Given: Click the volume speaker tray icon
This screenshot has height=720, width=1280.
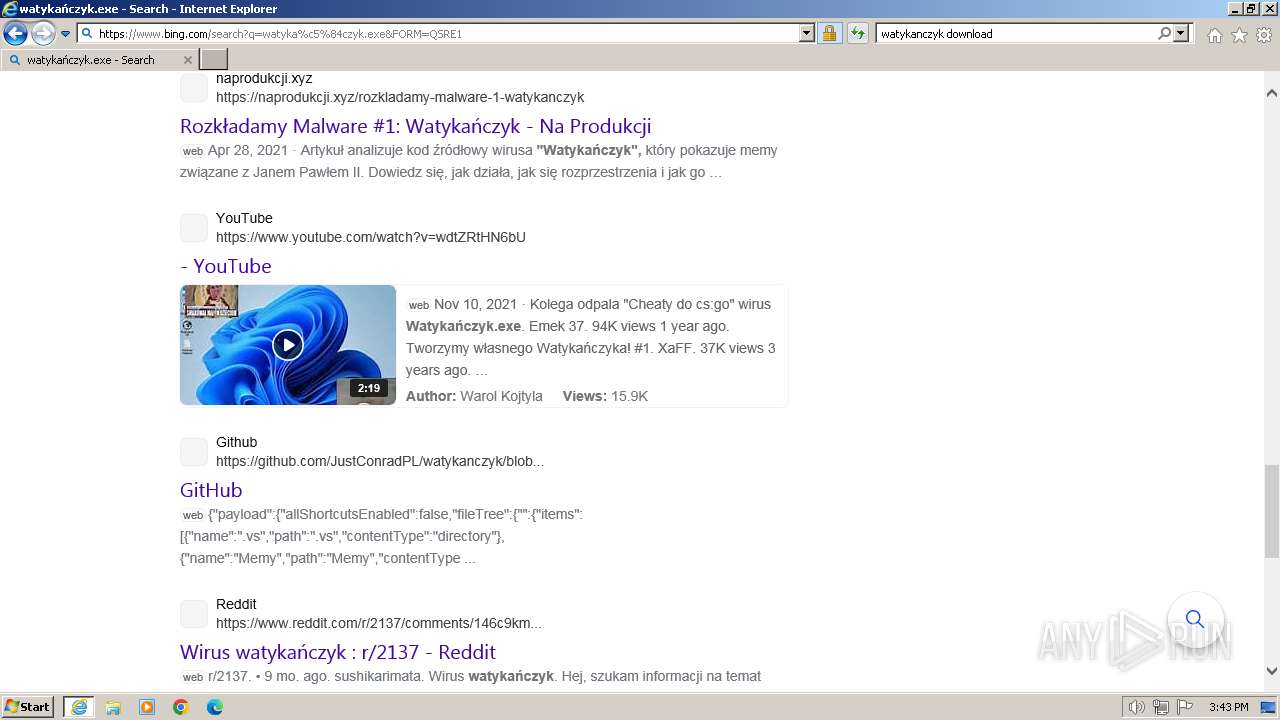Looking at the screenshot, I should tap(1137, 707).
